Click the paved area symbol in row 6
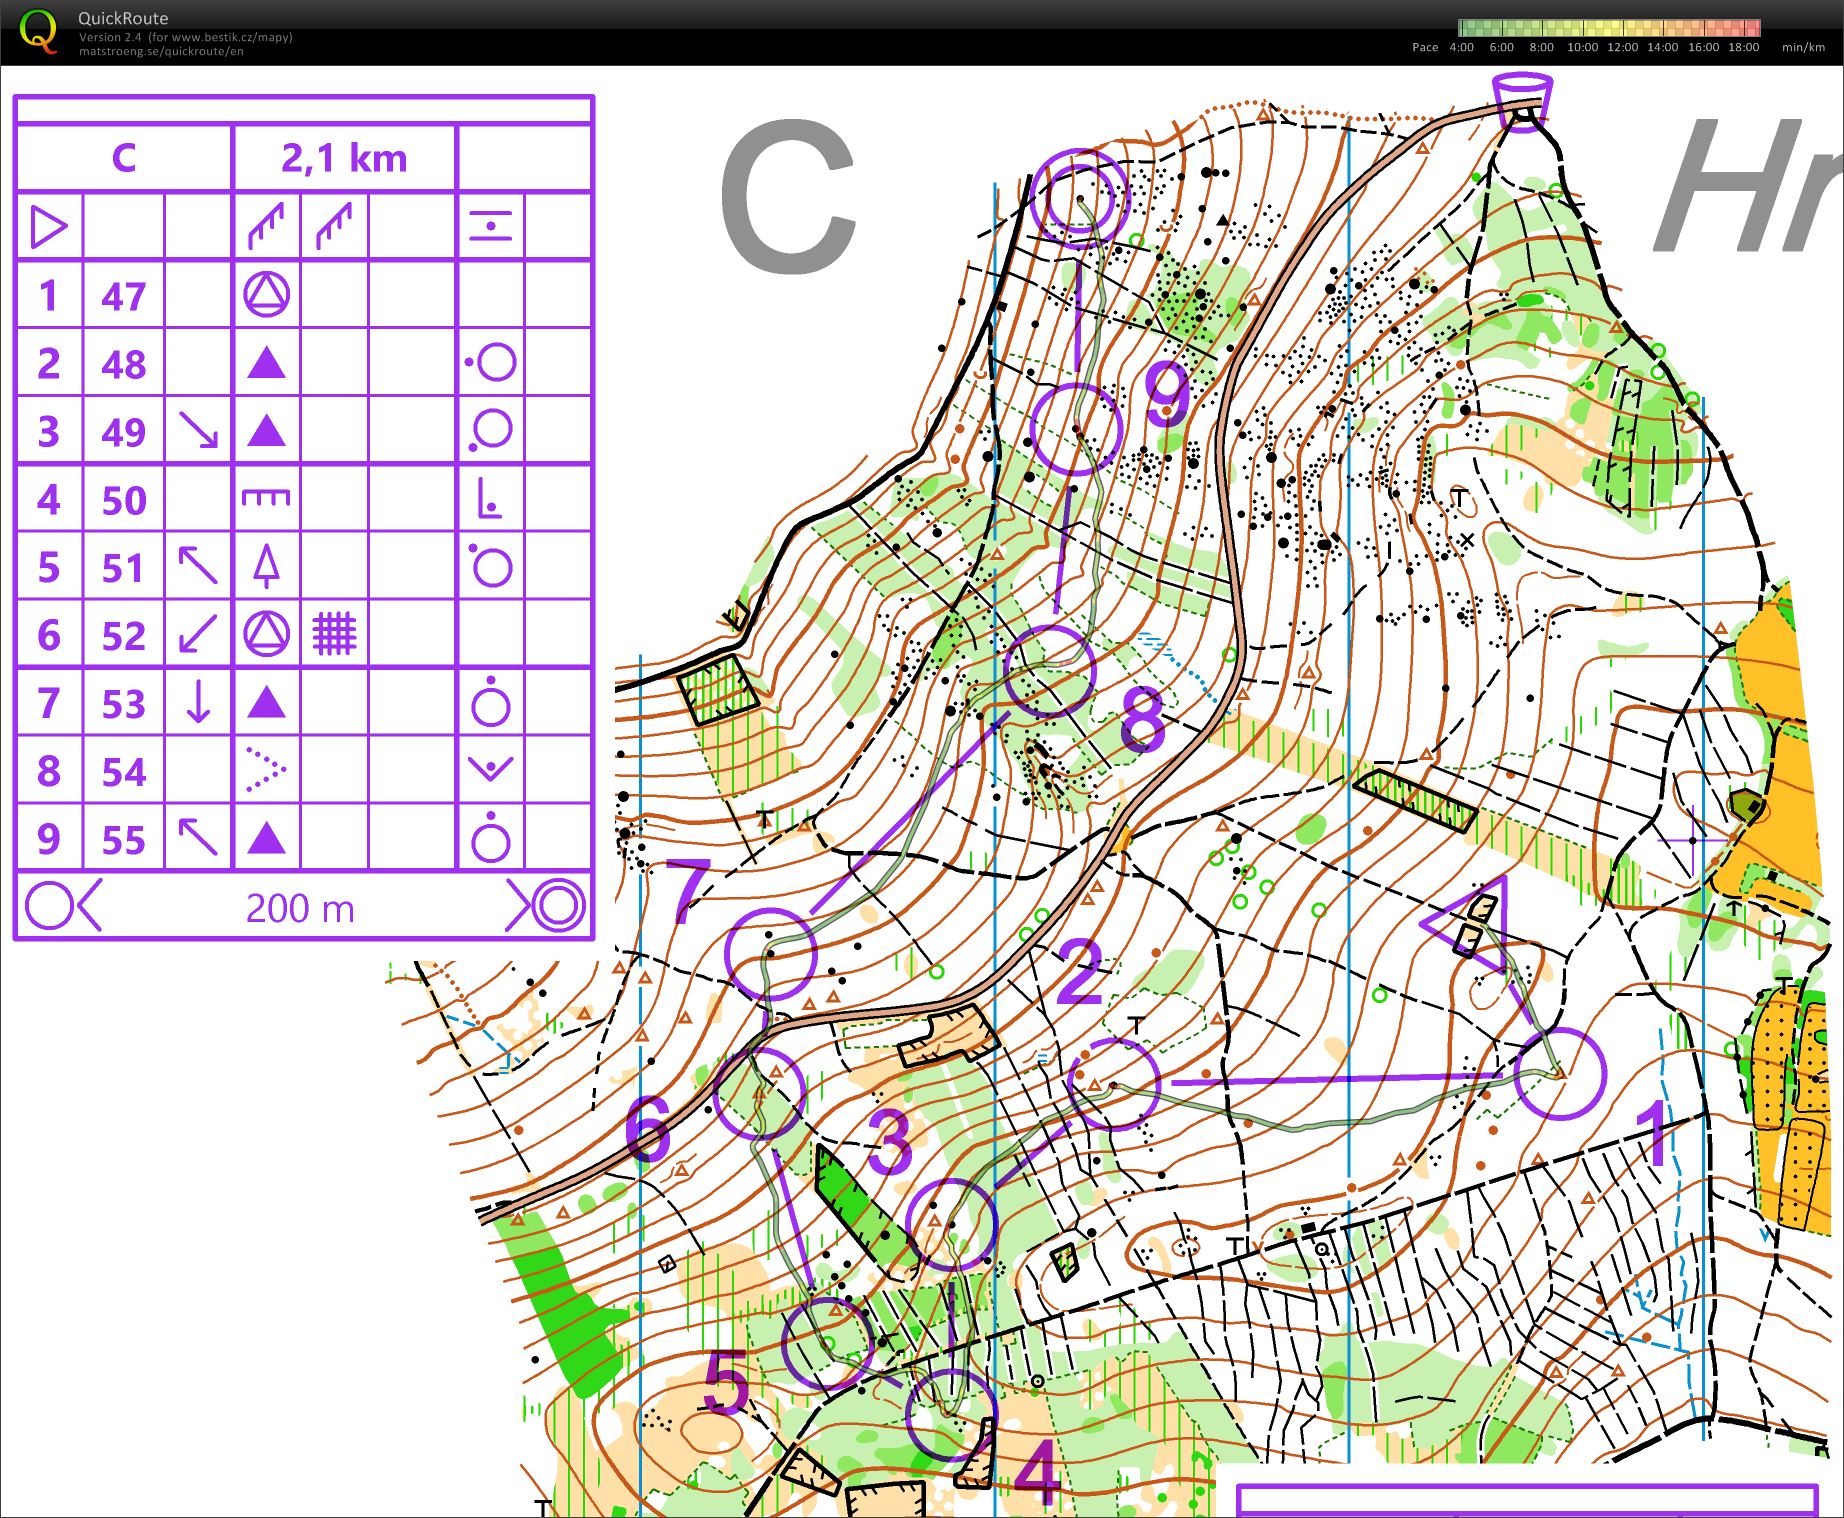 tap(335, 635)
